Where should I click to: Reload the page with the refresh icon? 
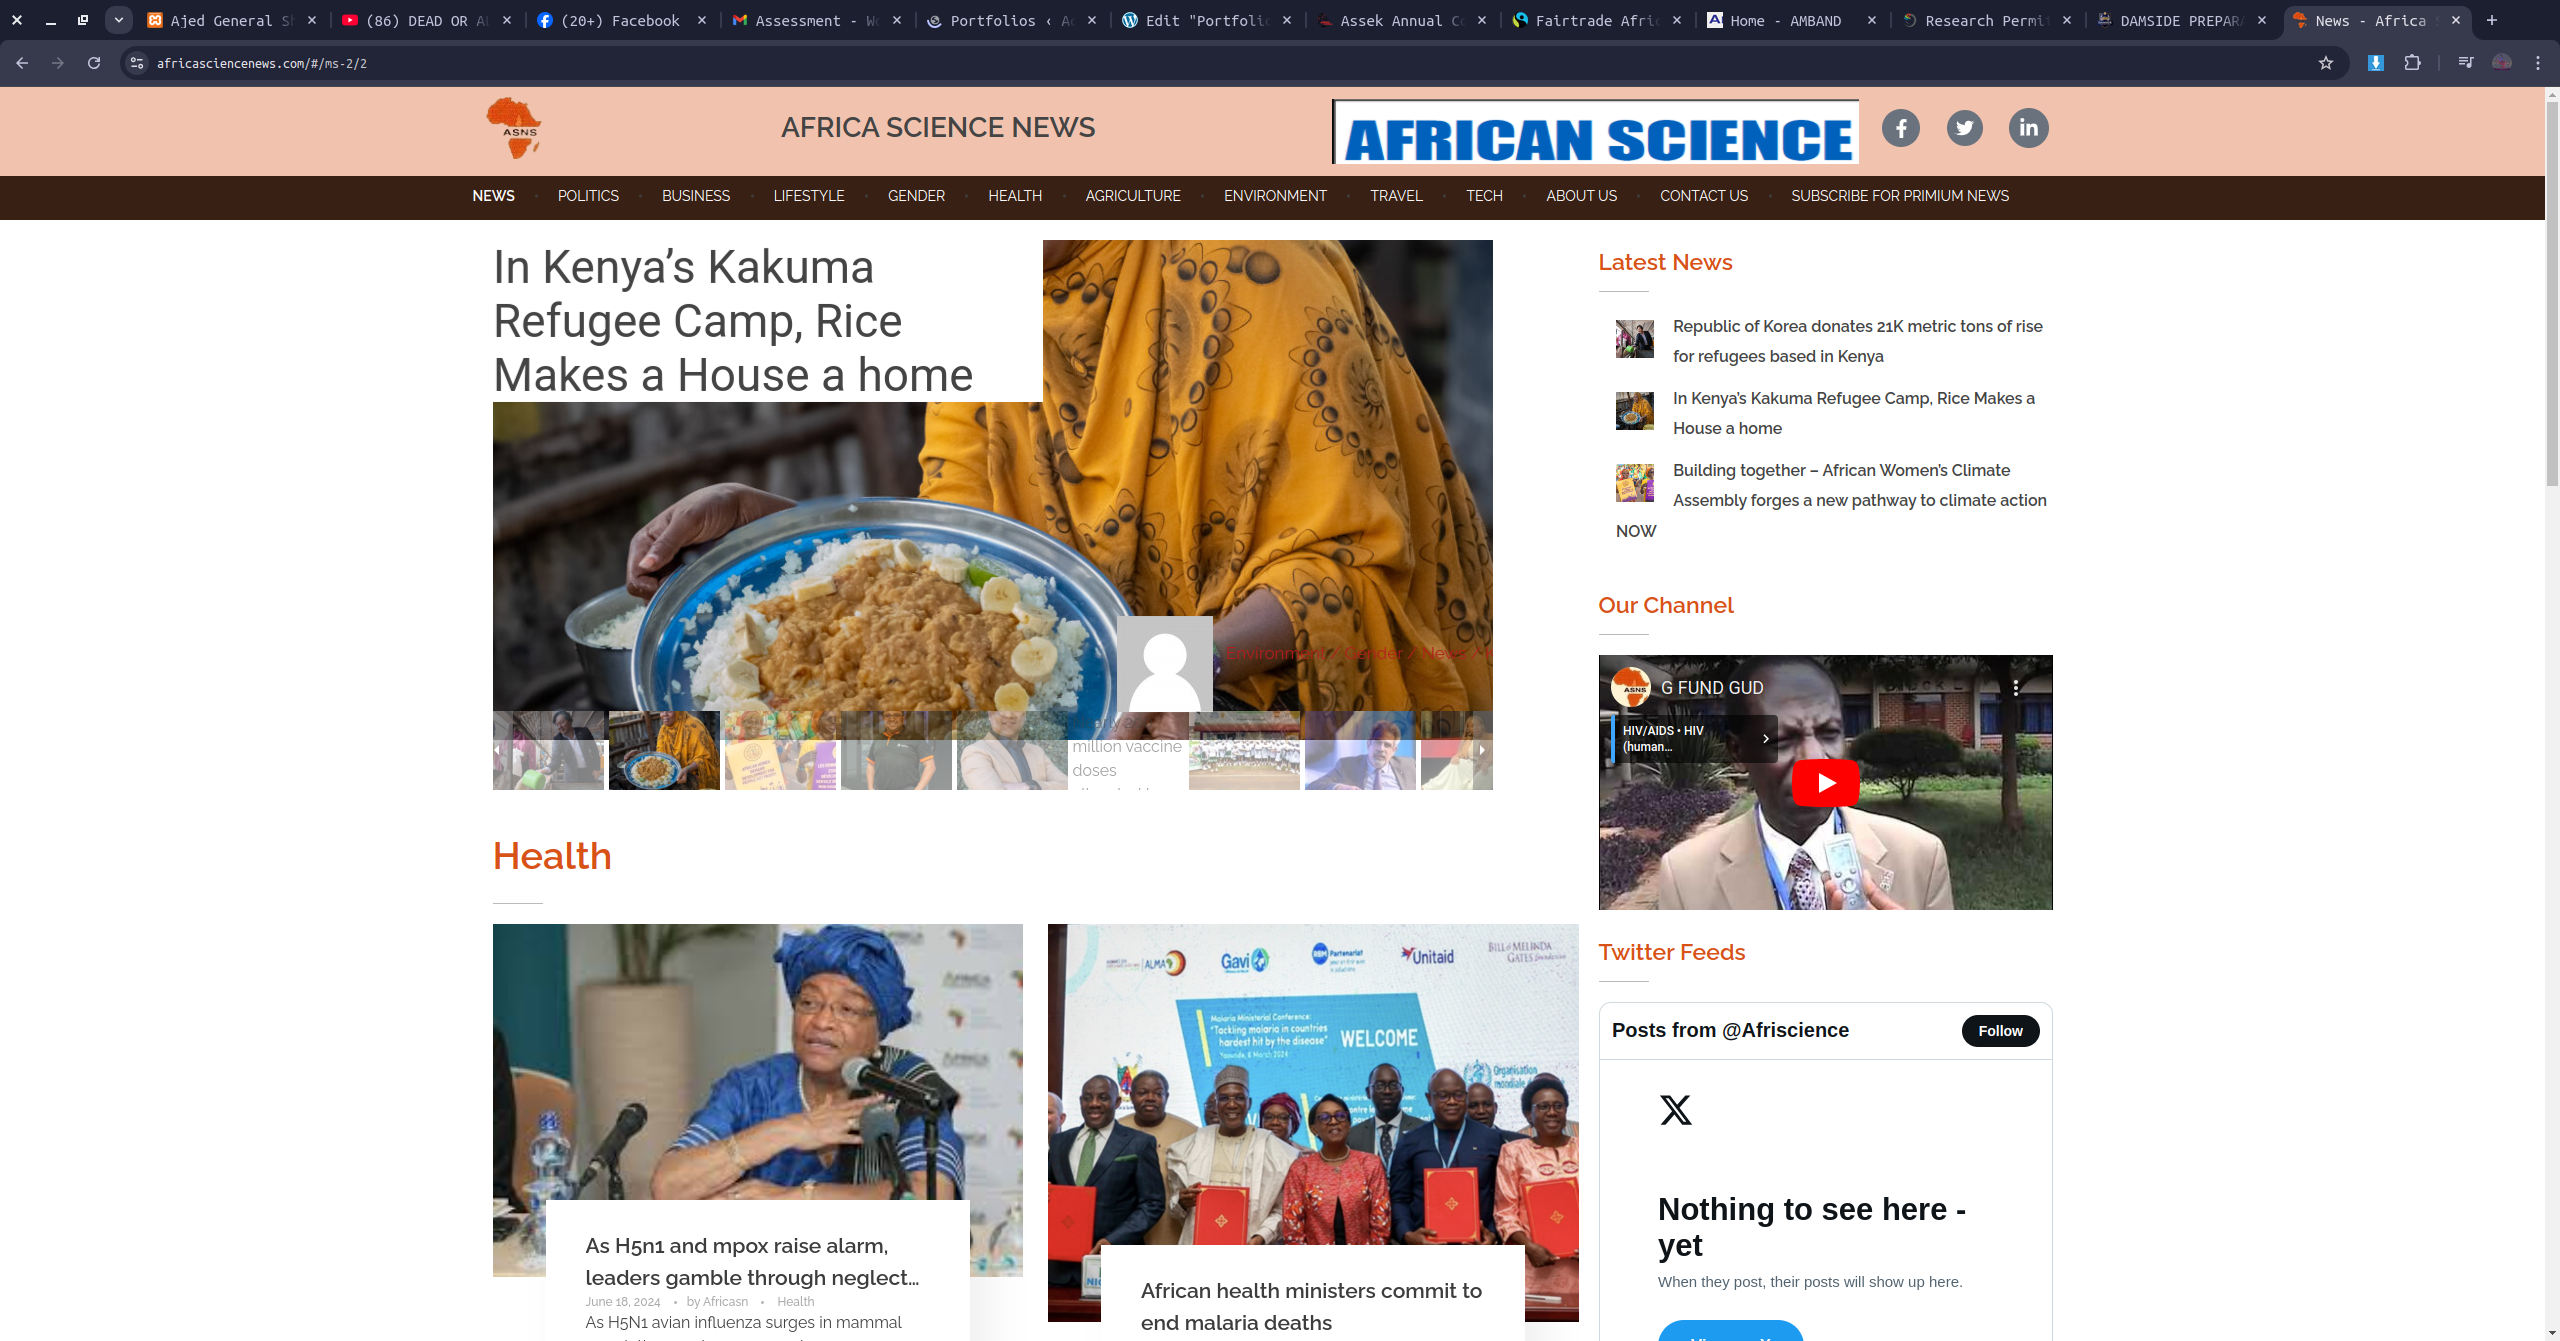94,63
